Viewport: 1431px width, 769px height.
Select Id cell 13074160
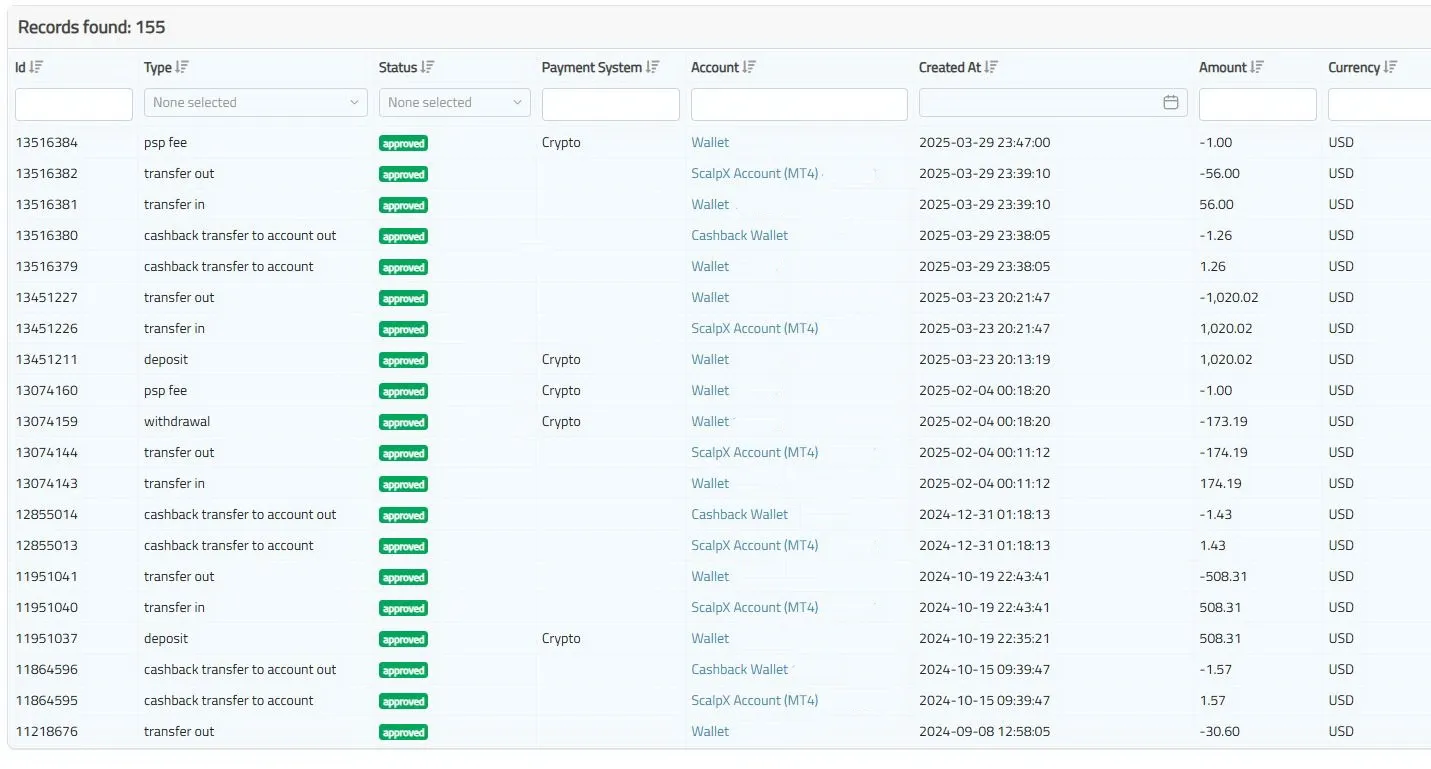coord(46,390)
